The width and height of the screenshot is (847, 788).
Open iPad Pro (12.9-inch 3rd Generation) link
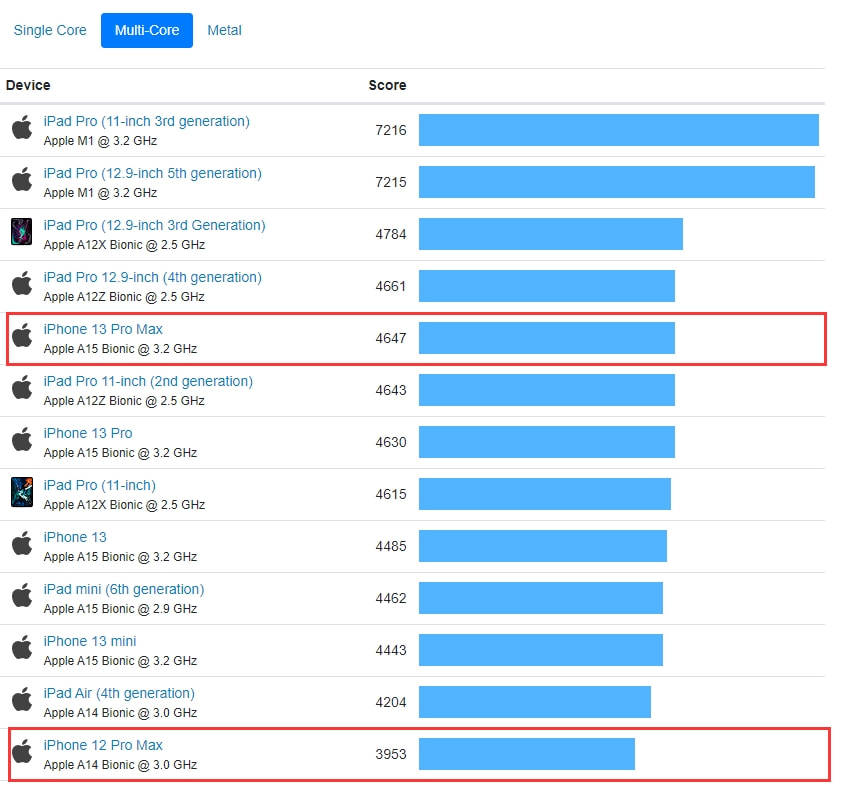pos(154,225)
